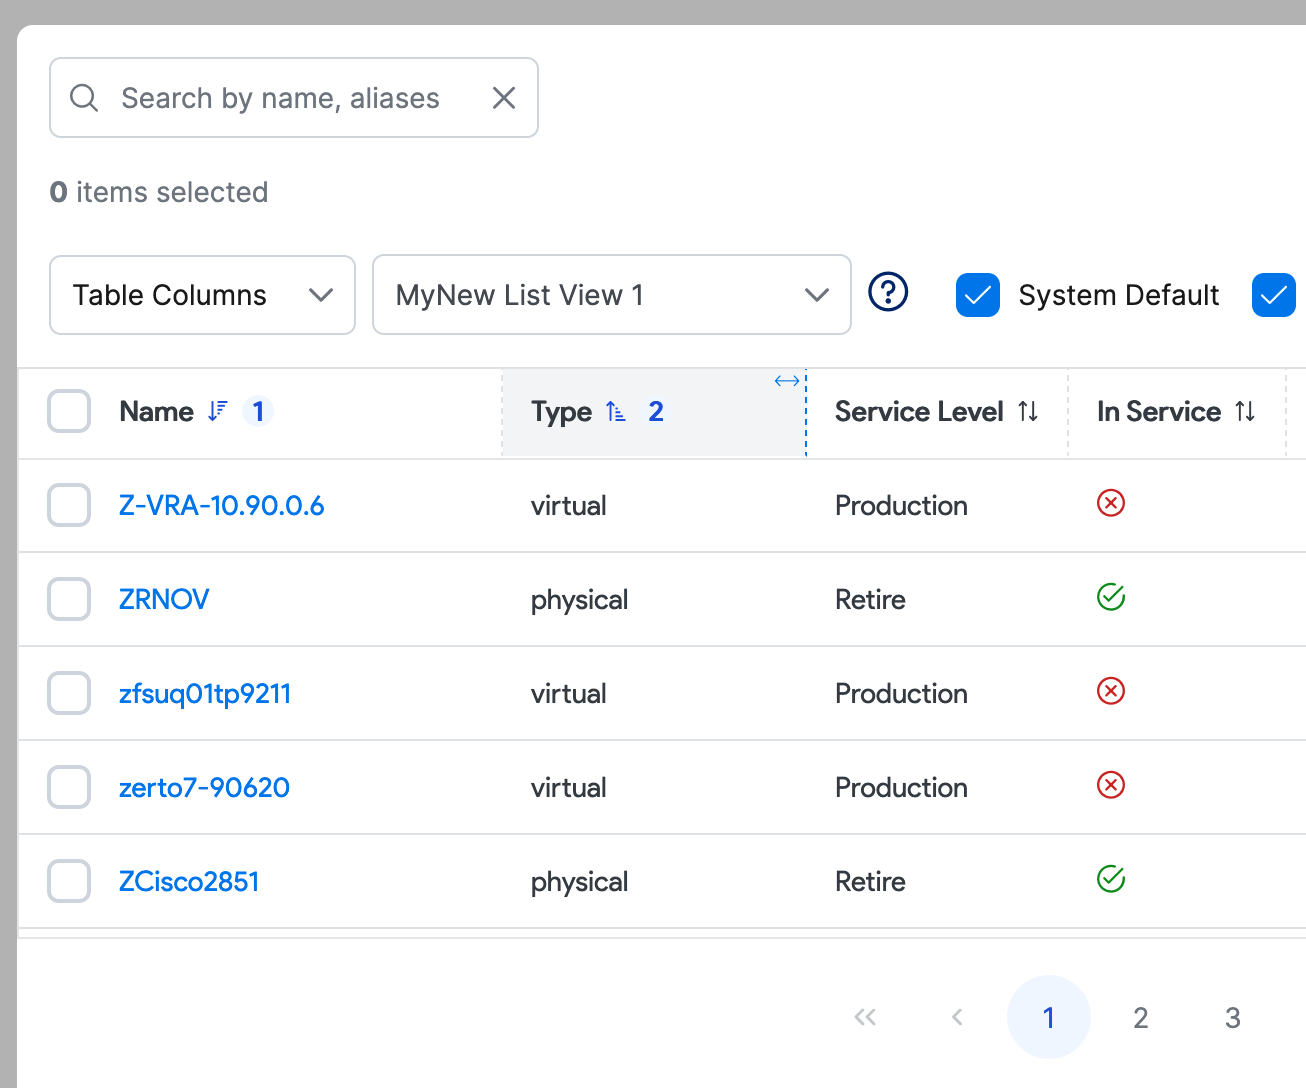Open the zerto7-90620 device link
Screen dimensions: 1306x1088
click(204, 787)
